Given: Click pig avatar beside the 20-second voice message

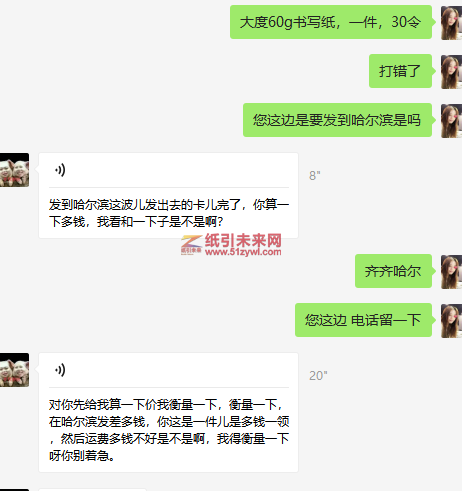Looking at the screenshot, I should click(x=14, y=370).
